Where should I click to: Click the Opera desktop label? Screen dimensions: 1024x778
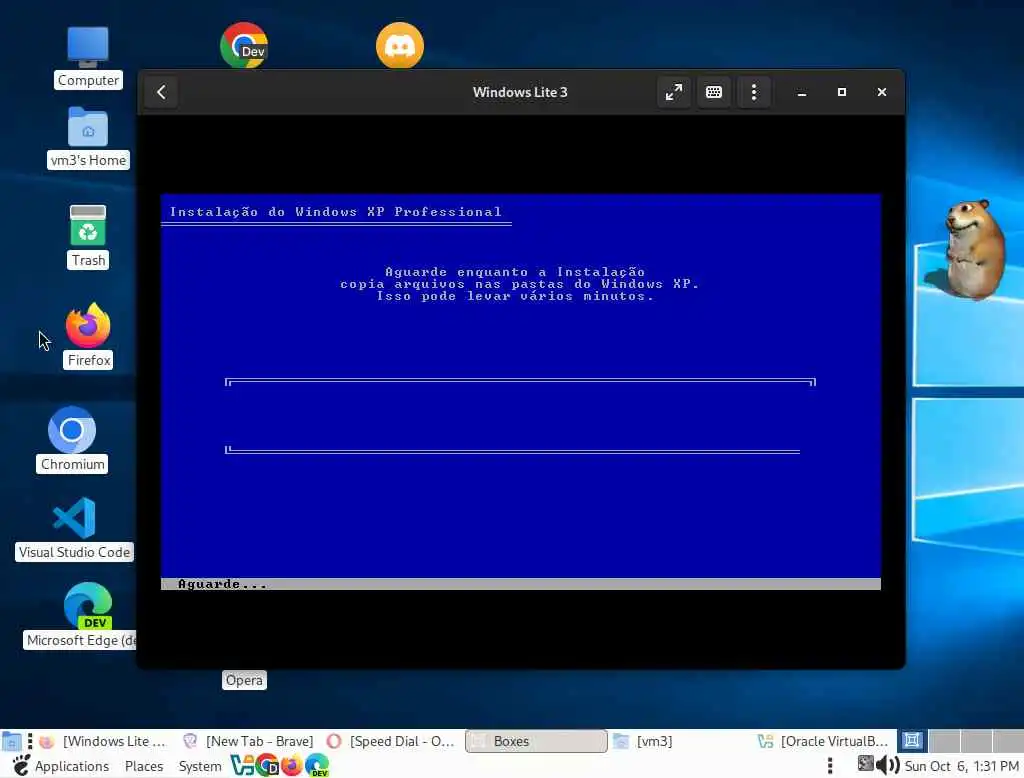[x=244, y=680]
